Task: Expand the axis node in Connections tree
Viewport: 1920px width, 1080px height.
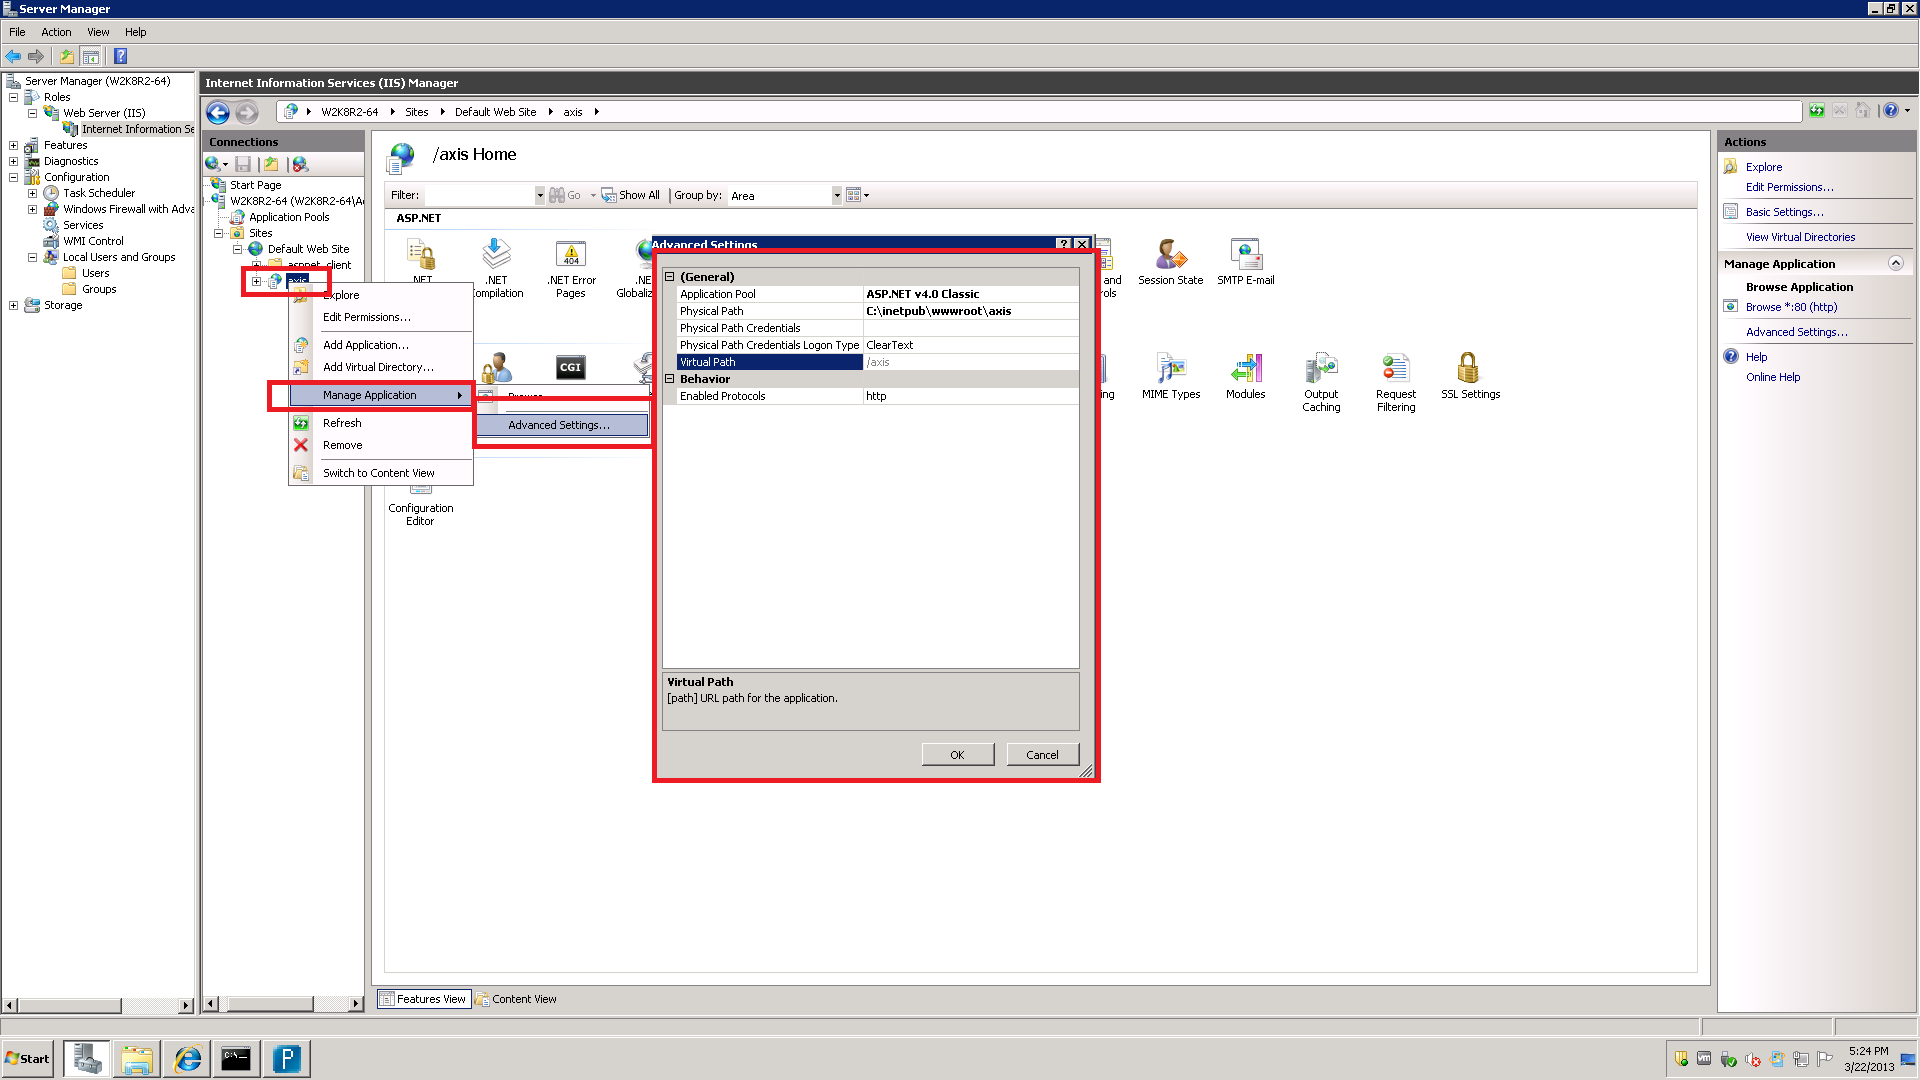Action: (256, 281)
